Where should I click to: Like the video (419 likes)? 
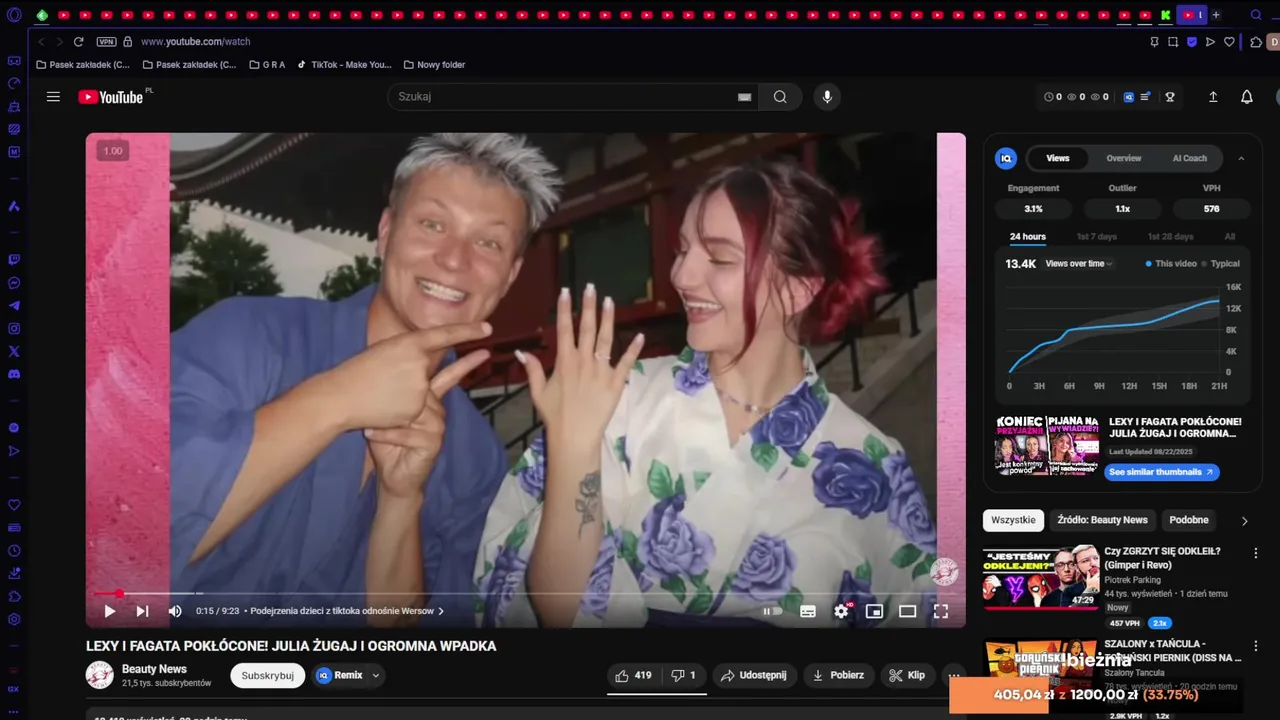[634, 675]
